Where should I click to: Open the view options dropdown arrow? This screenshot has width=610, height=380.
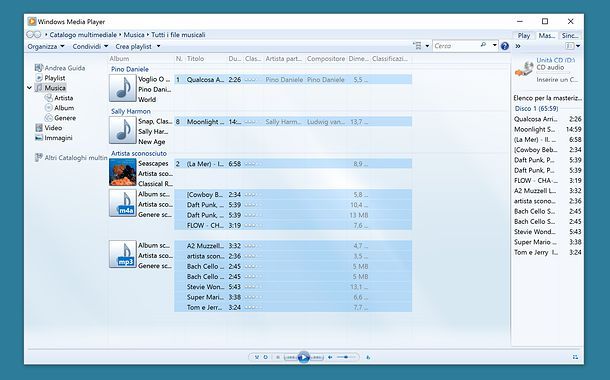click(427, 46)
